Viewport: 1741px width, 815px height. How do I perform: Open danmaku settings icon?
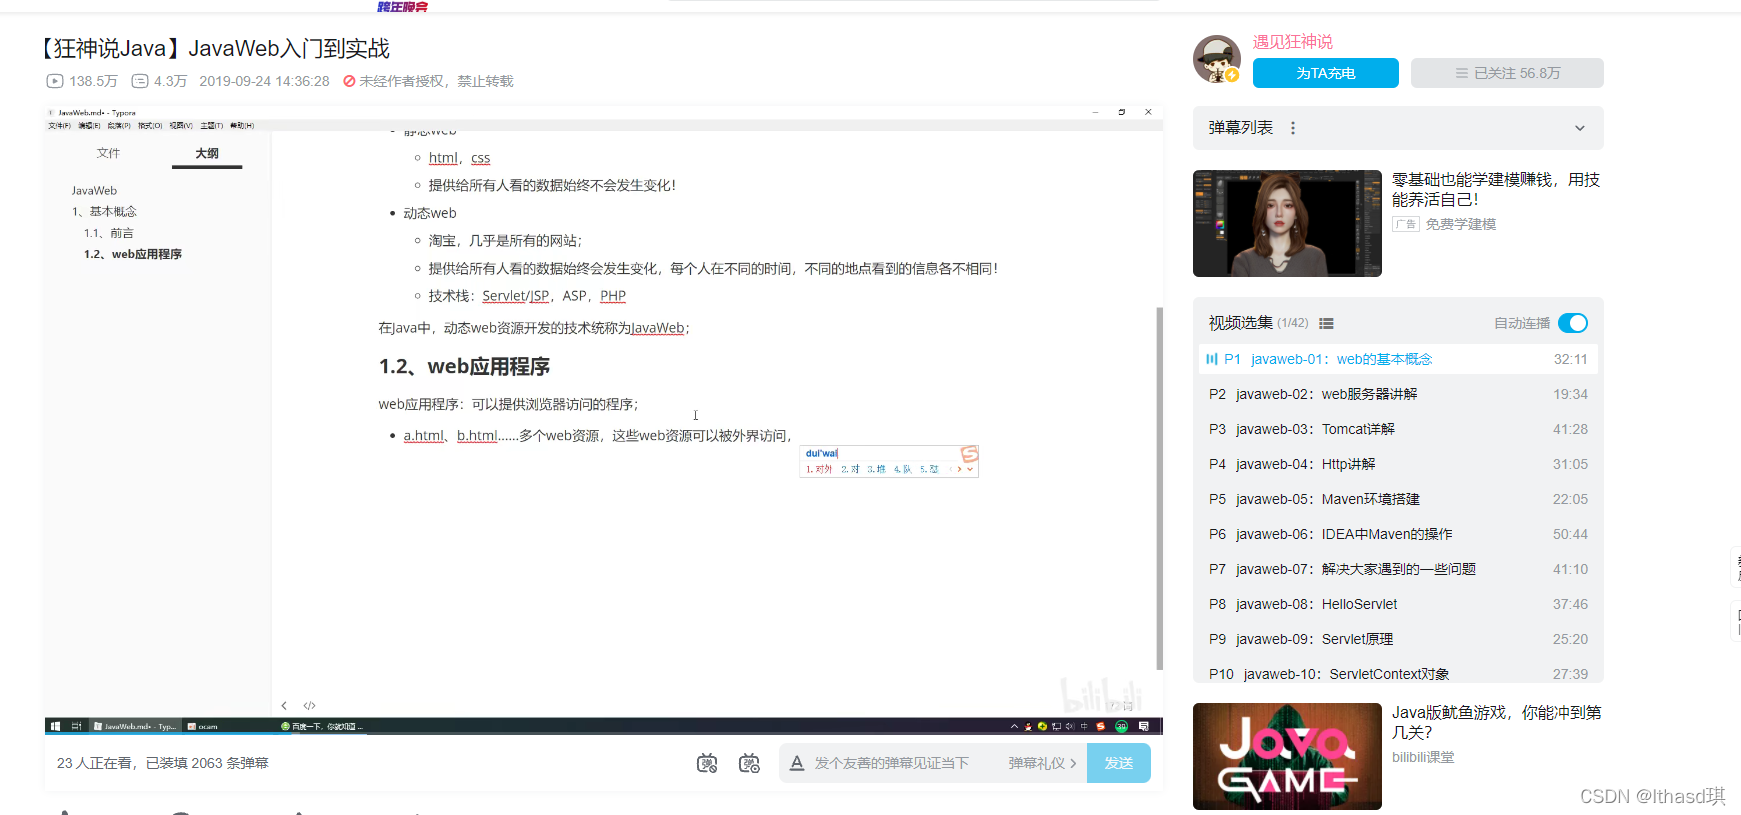(x=749, y=763)
